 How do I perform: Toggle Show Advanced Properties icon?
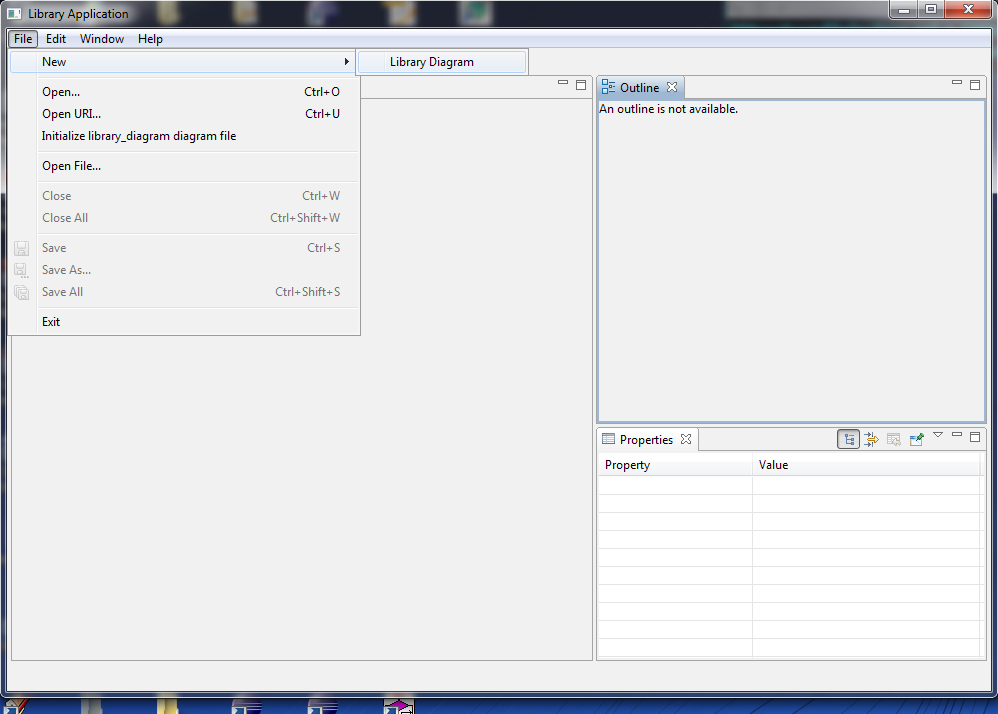pyautogui.click(x=871, y=439)
